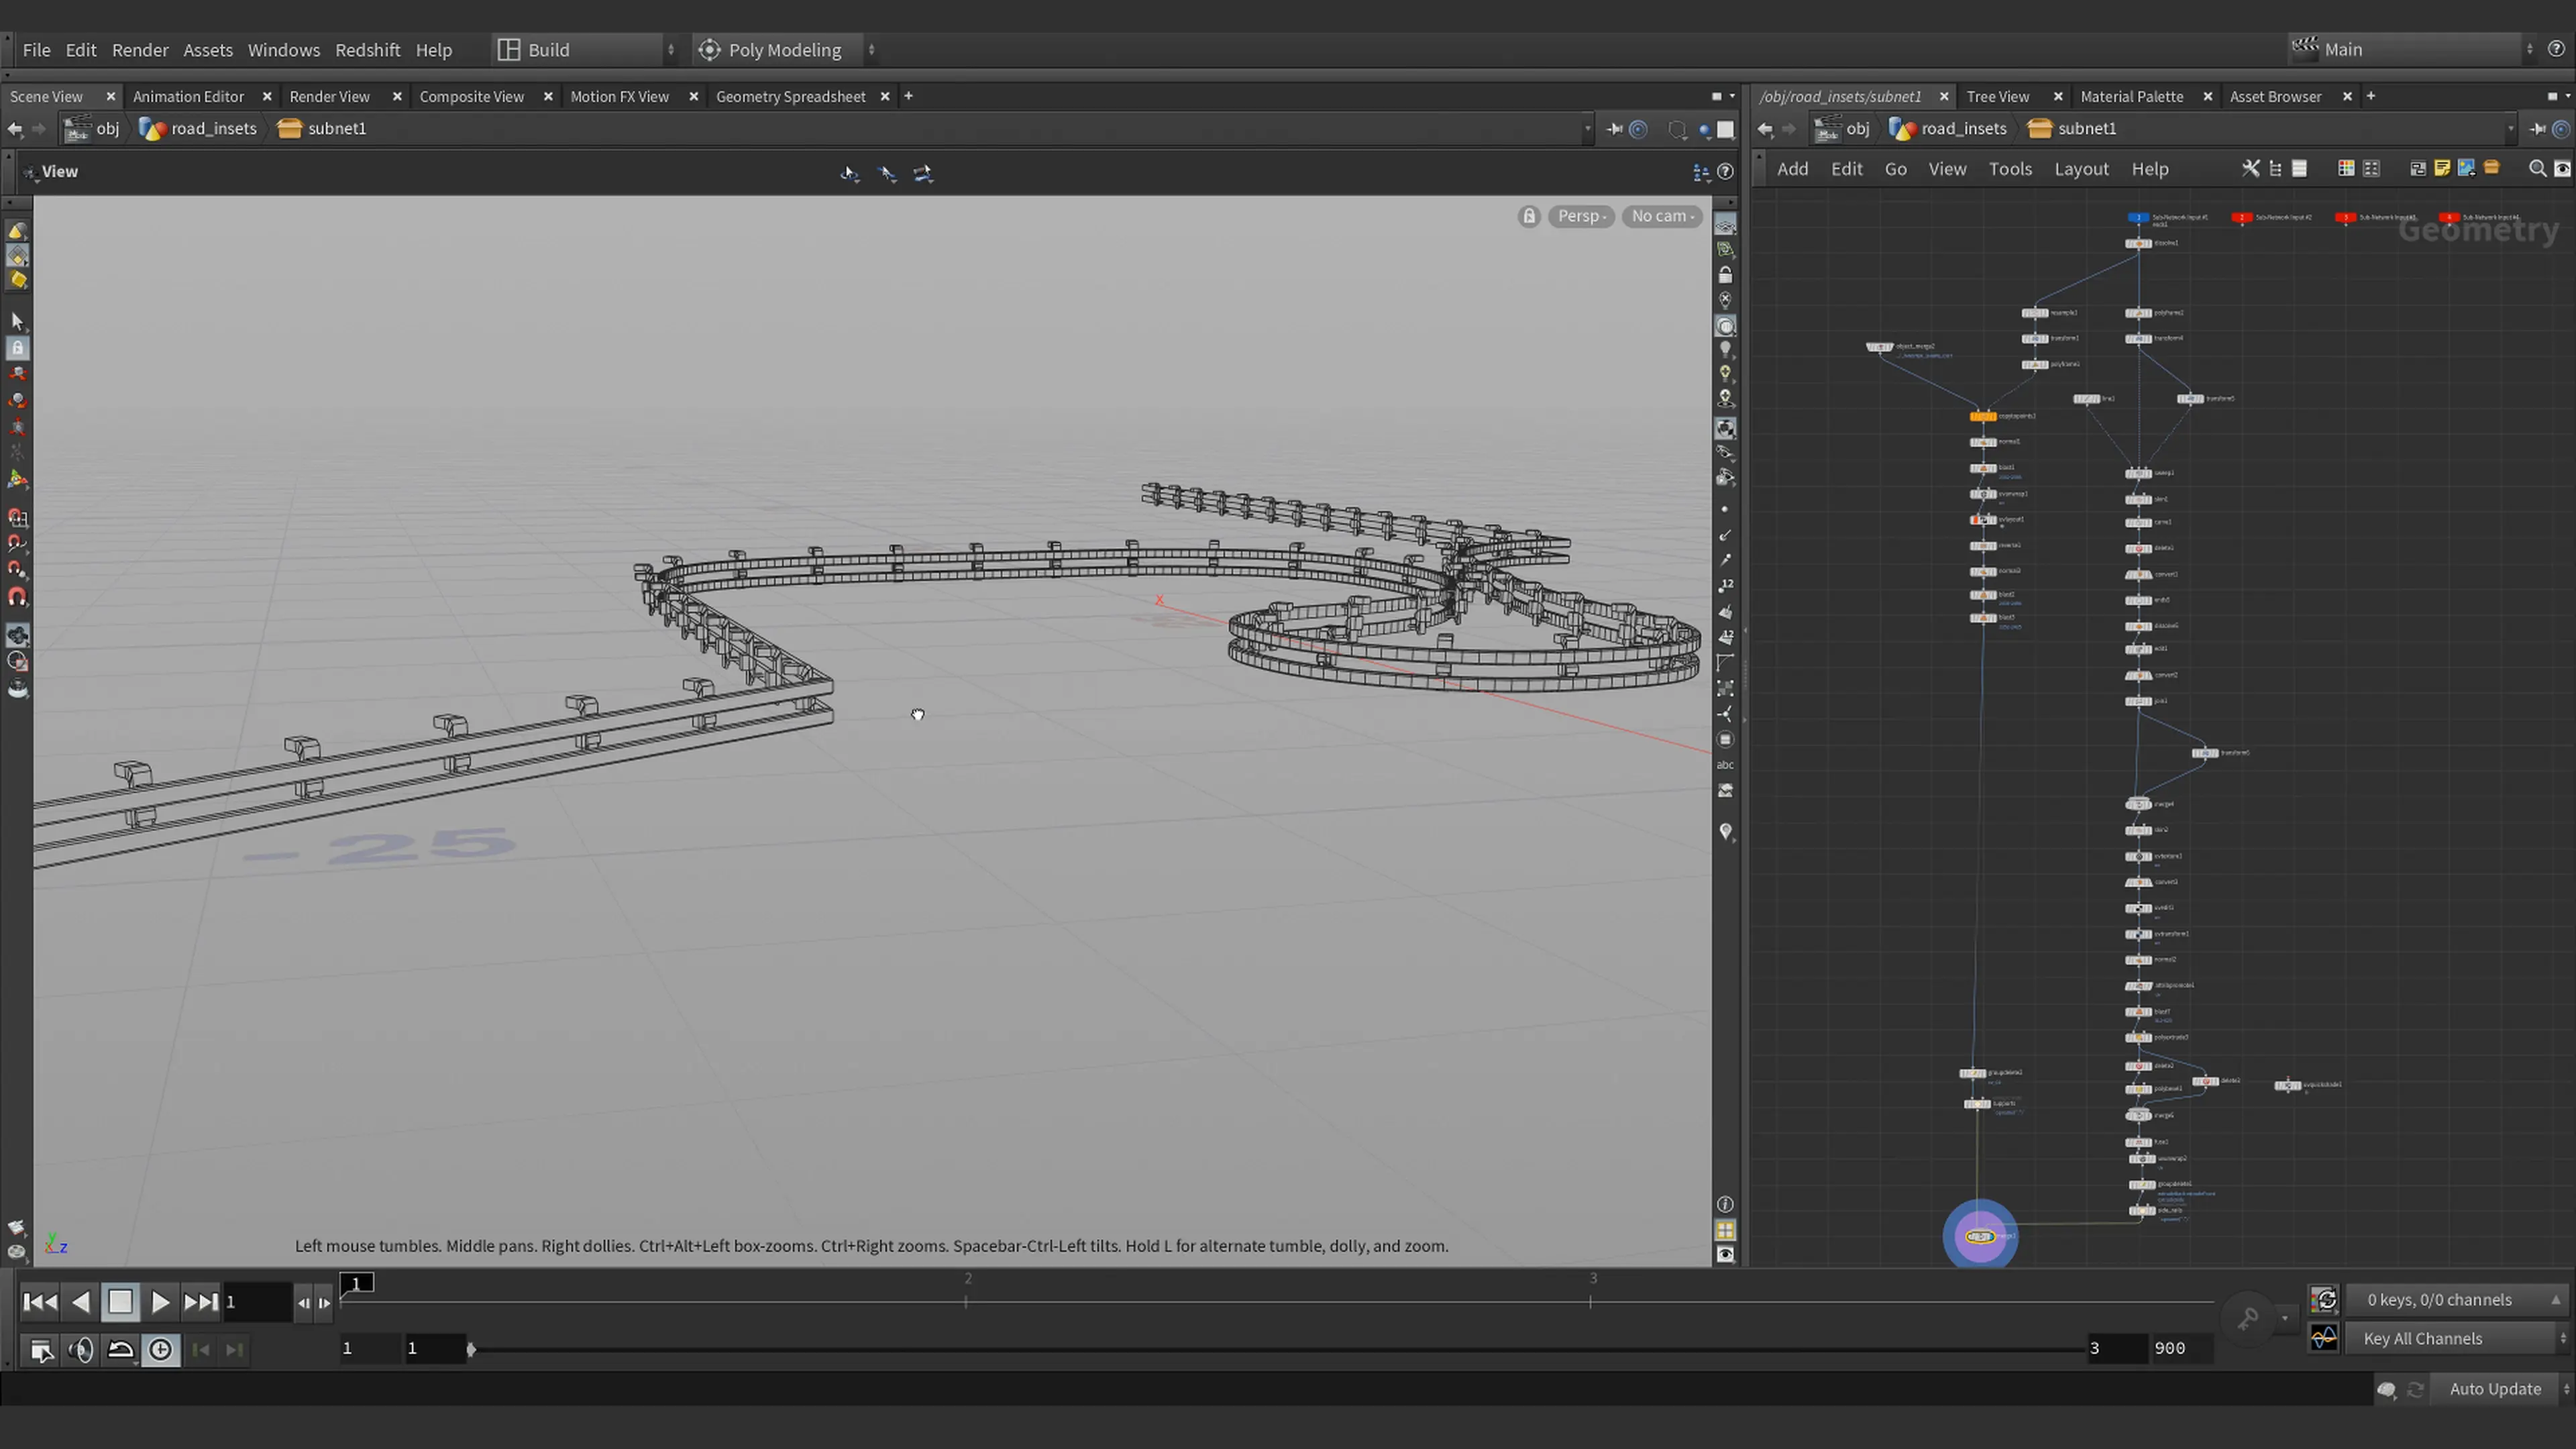The width and height of the screenshot is (2576, 1449).
Task: Jump to first frame in playbar
Action: pyautogui.click(x=40, y=1301)
